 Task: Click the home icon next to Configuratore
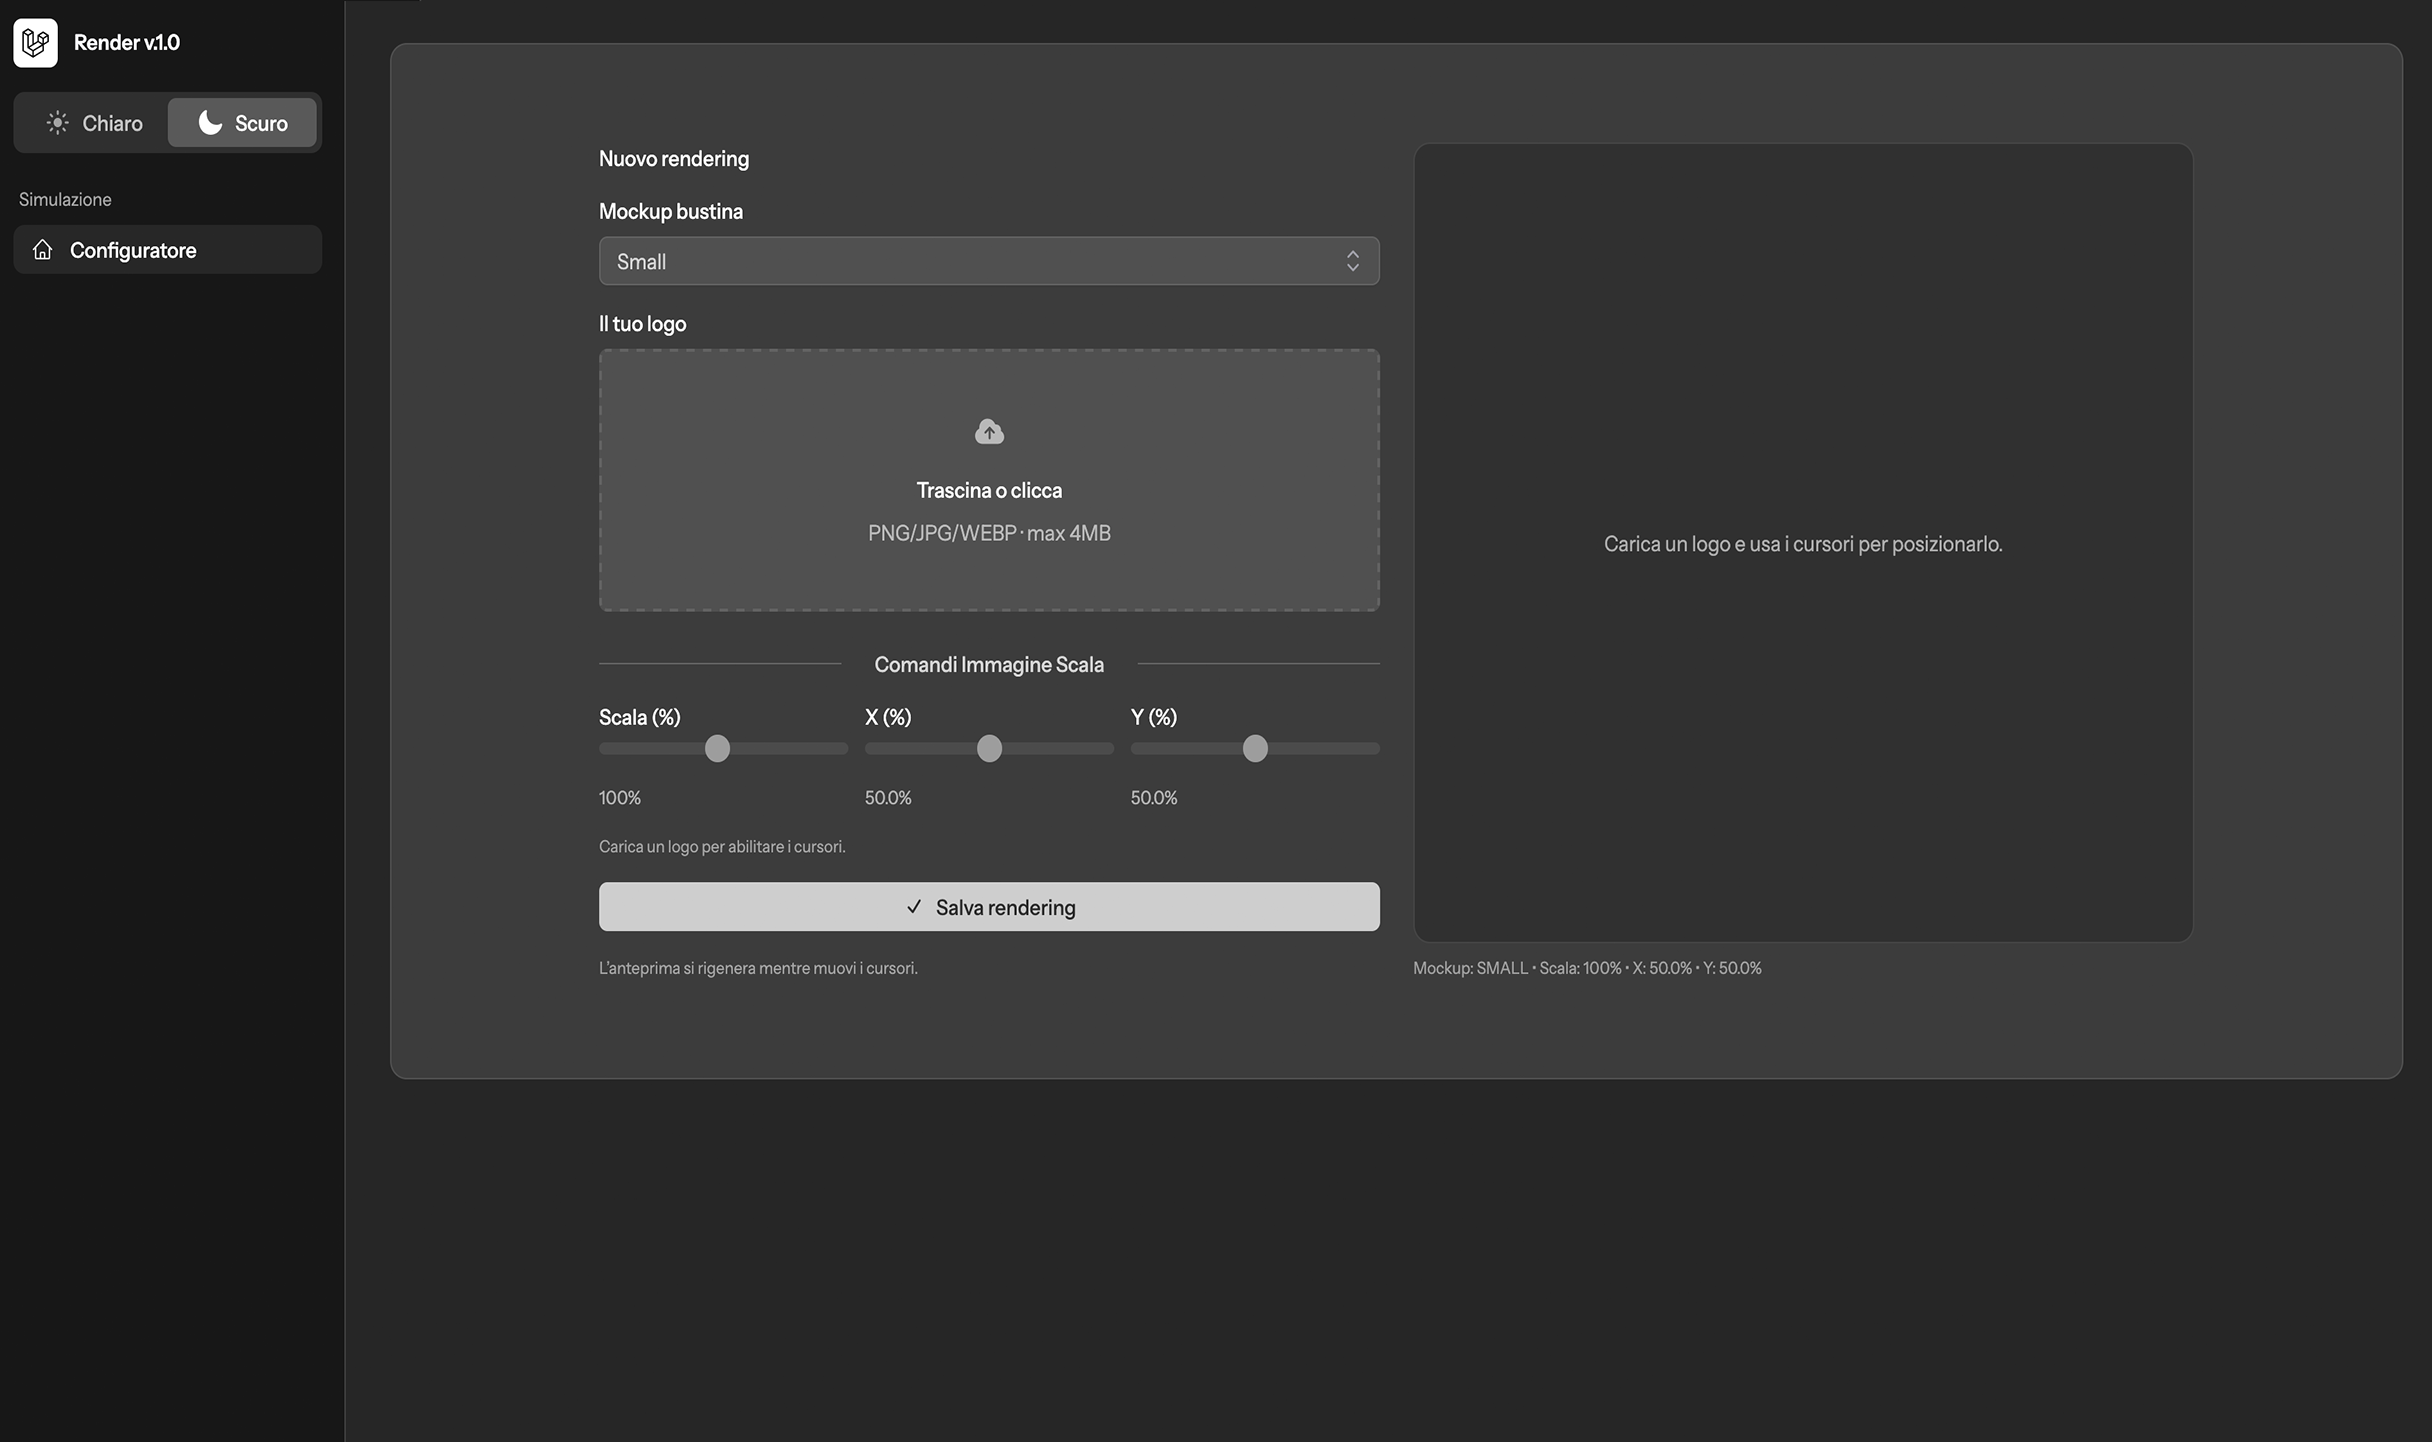click(x=42, y=249)
